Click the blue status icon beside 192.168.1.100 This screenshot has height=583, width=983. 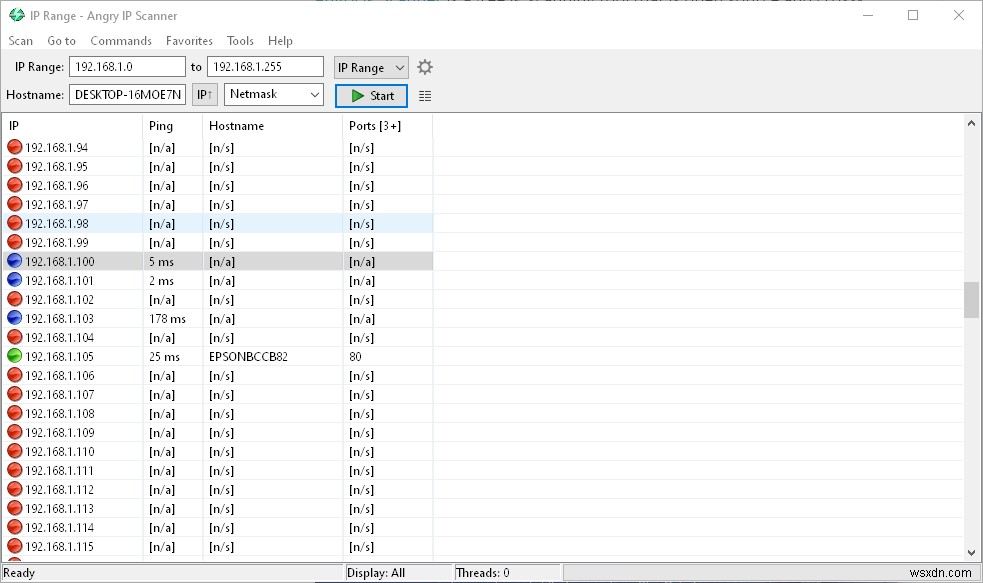click(14, 261)
